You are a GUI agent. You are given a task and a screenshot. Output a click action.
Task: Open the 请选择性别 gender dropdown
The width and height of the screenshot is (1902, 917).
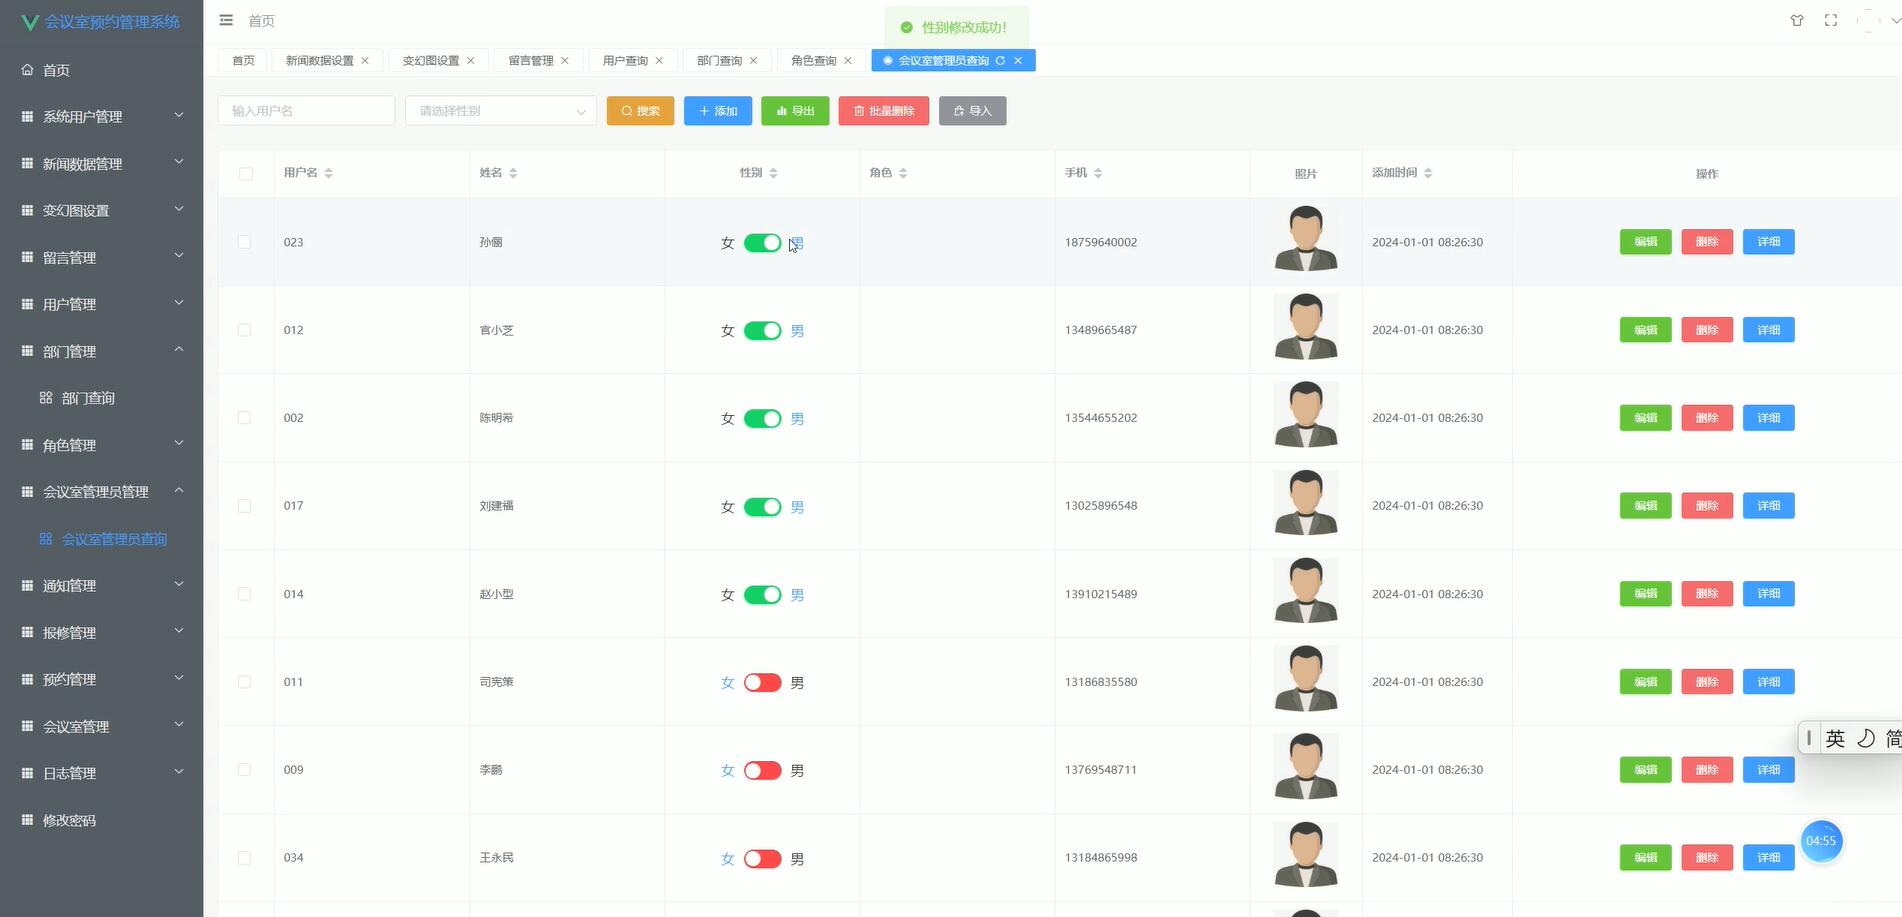(500, 111)
